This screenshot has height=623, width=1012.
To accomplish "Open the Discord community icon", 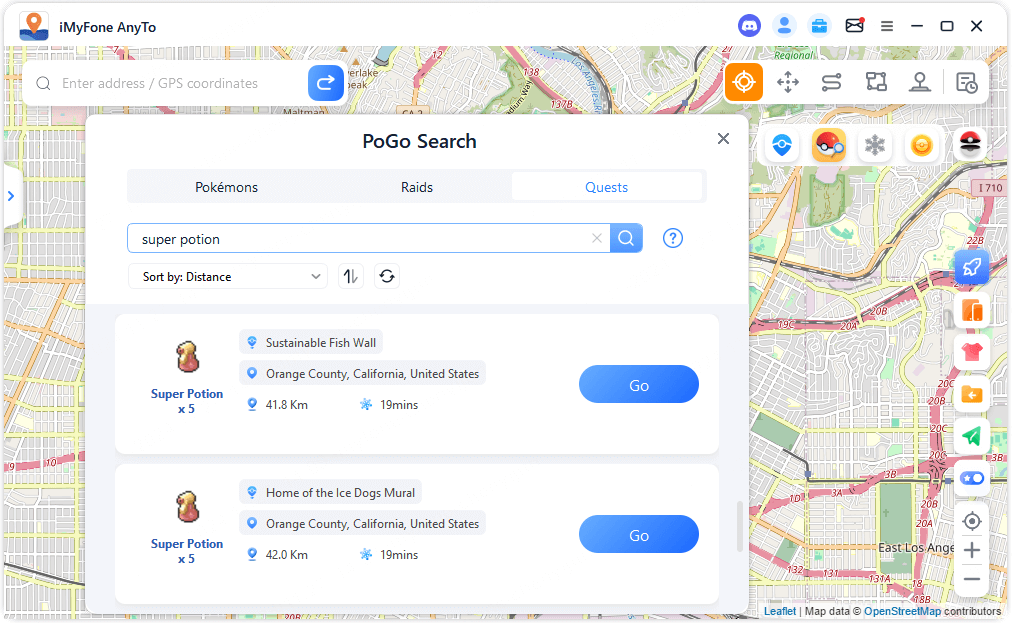I will tap(749, 26).
